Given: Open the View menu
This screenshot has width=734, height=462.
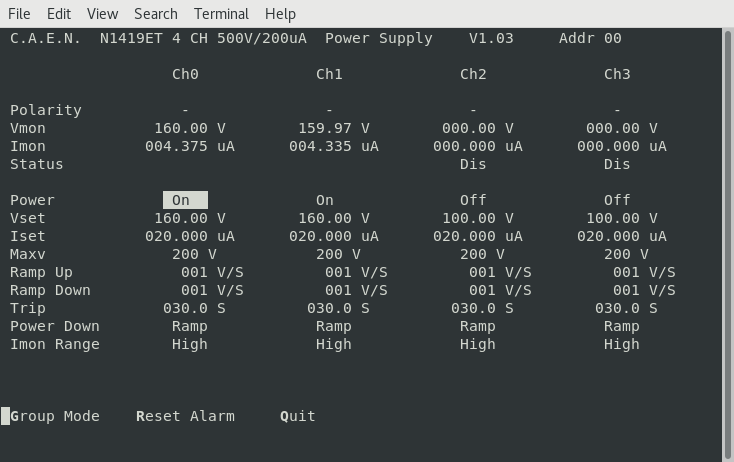Looking at the screenshot, I should pos(102,14).
